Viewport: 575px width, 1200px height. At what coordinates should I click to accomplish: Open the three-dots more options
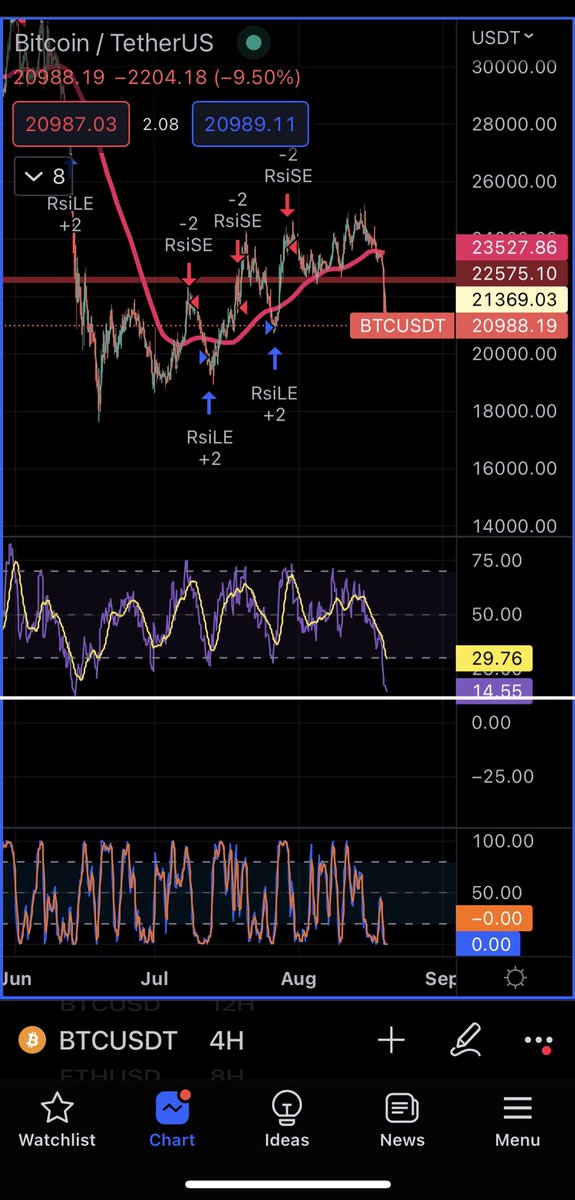pyautogui.click(x=538, y=1042)
